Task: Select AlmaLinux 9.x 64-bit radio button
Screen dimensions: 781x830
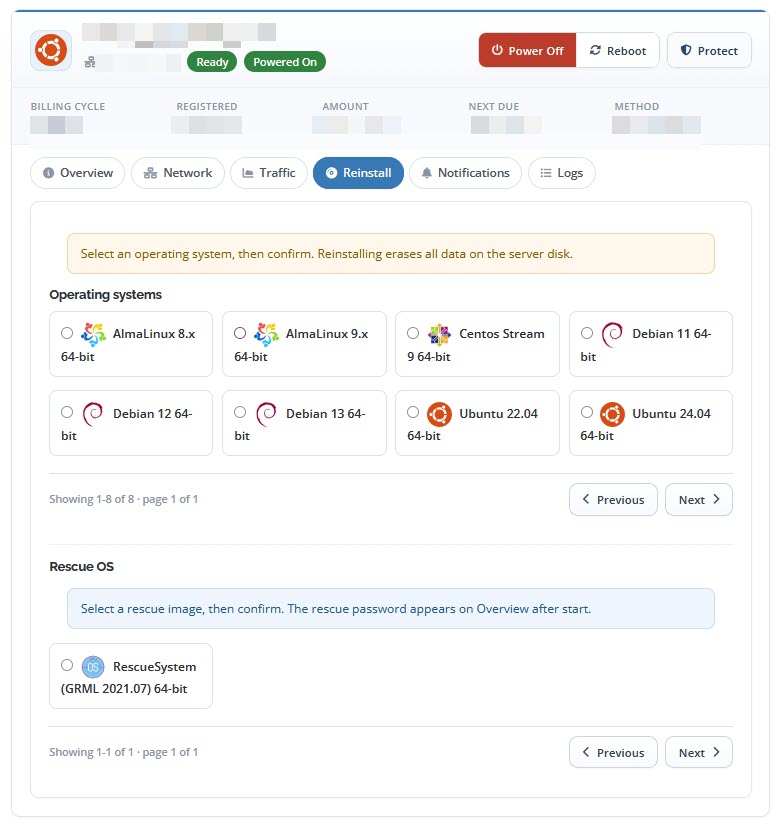Action: click(x=240, y=333)
